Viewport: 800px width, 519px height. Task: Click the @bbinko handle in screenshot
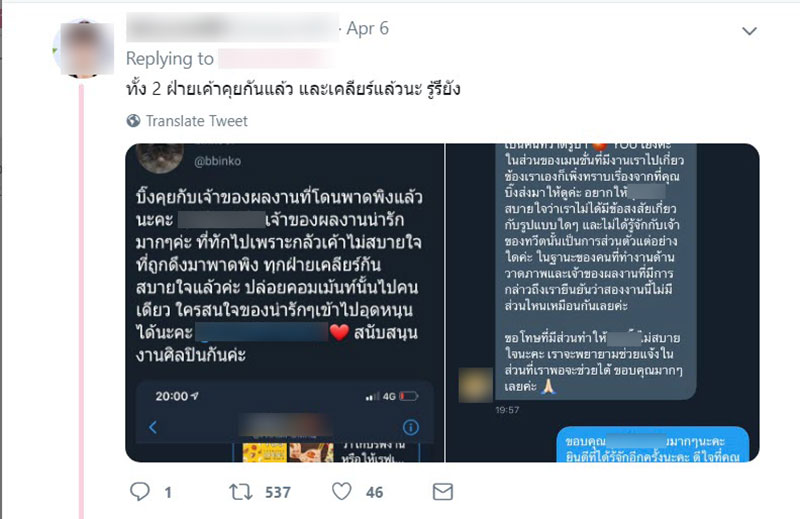217,161
